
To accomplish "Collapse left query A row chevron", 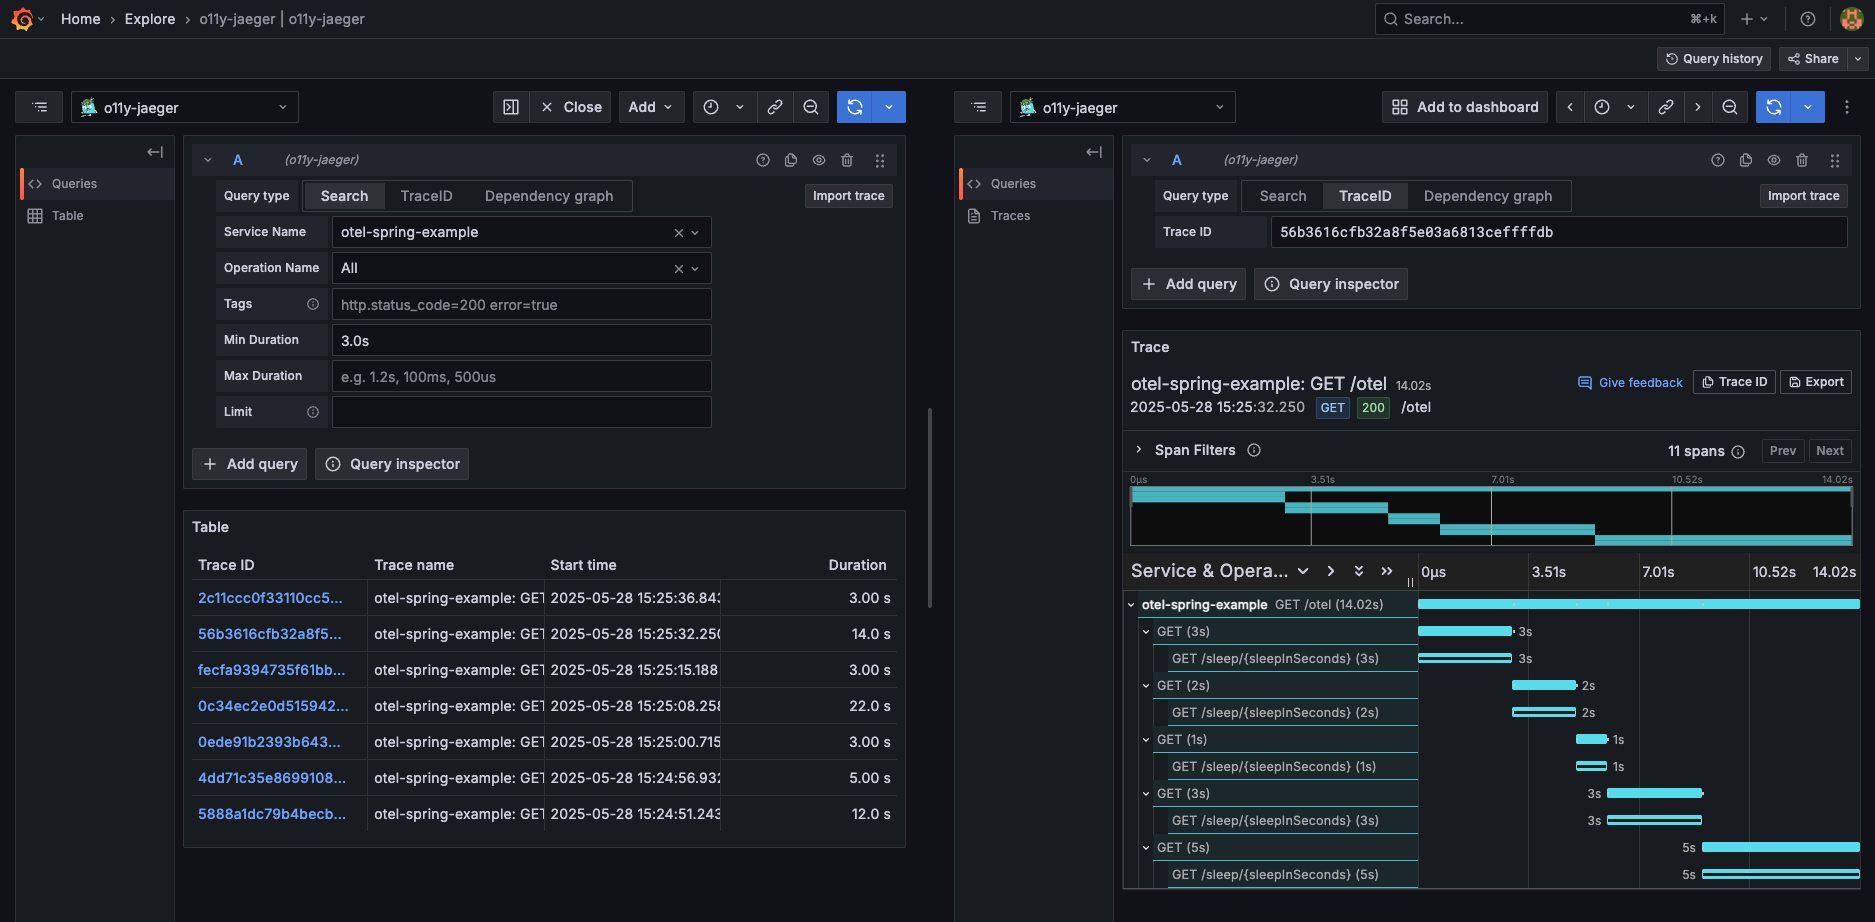I will pyautogui.click(x=208, y=160).
